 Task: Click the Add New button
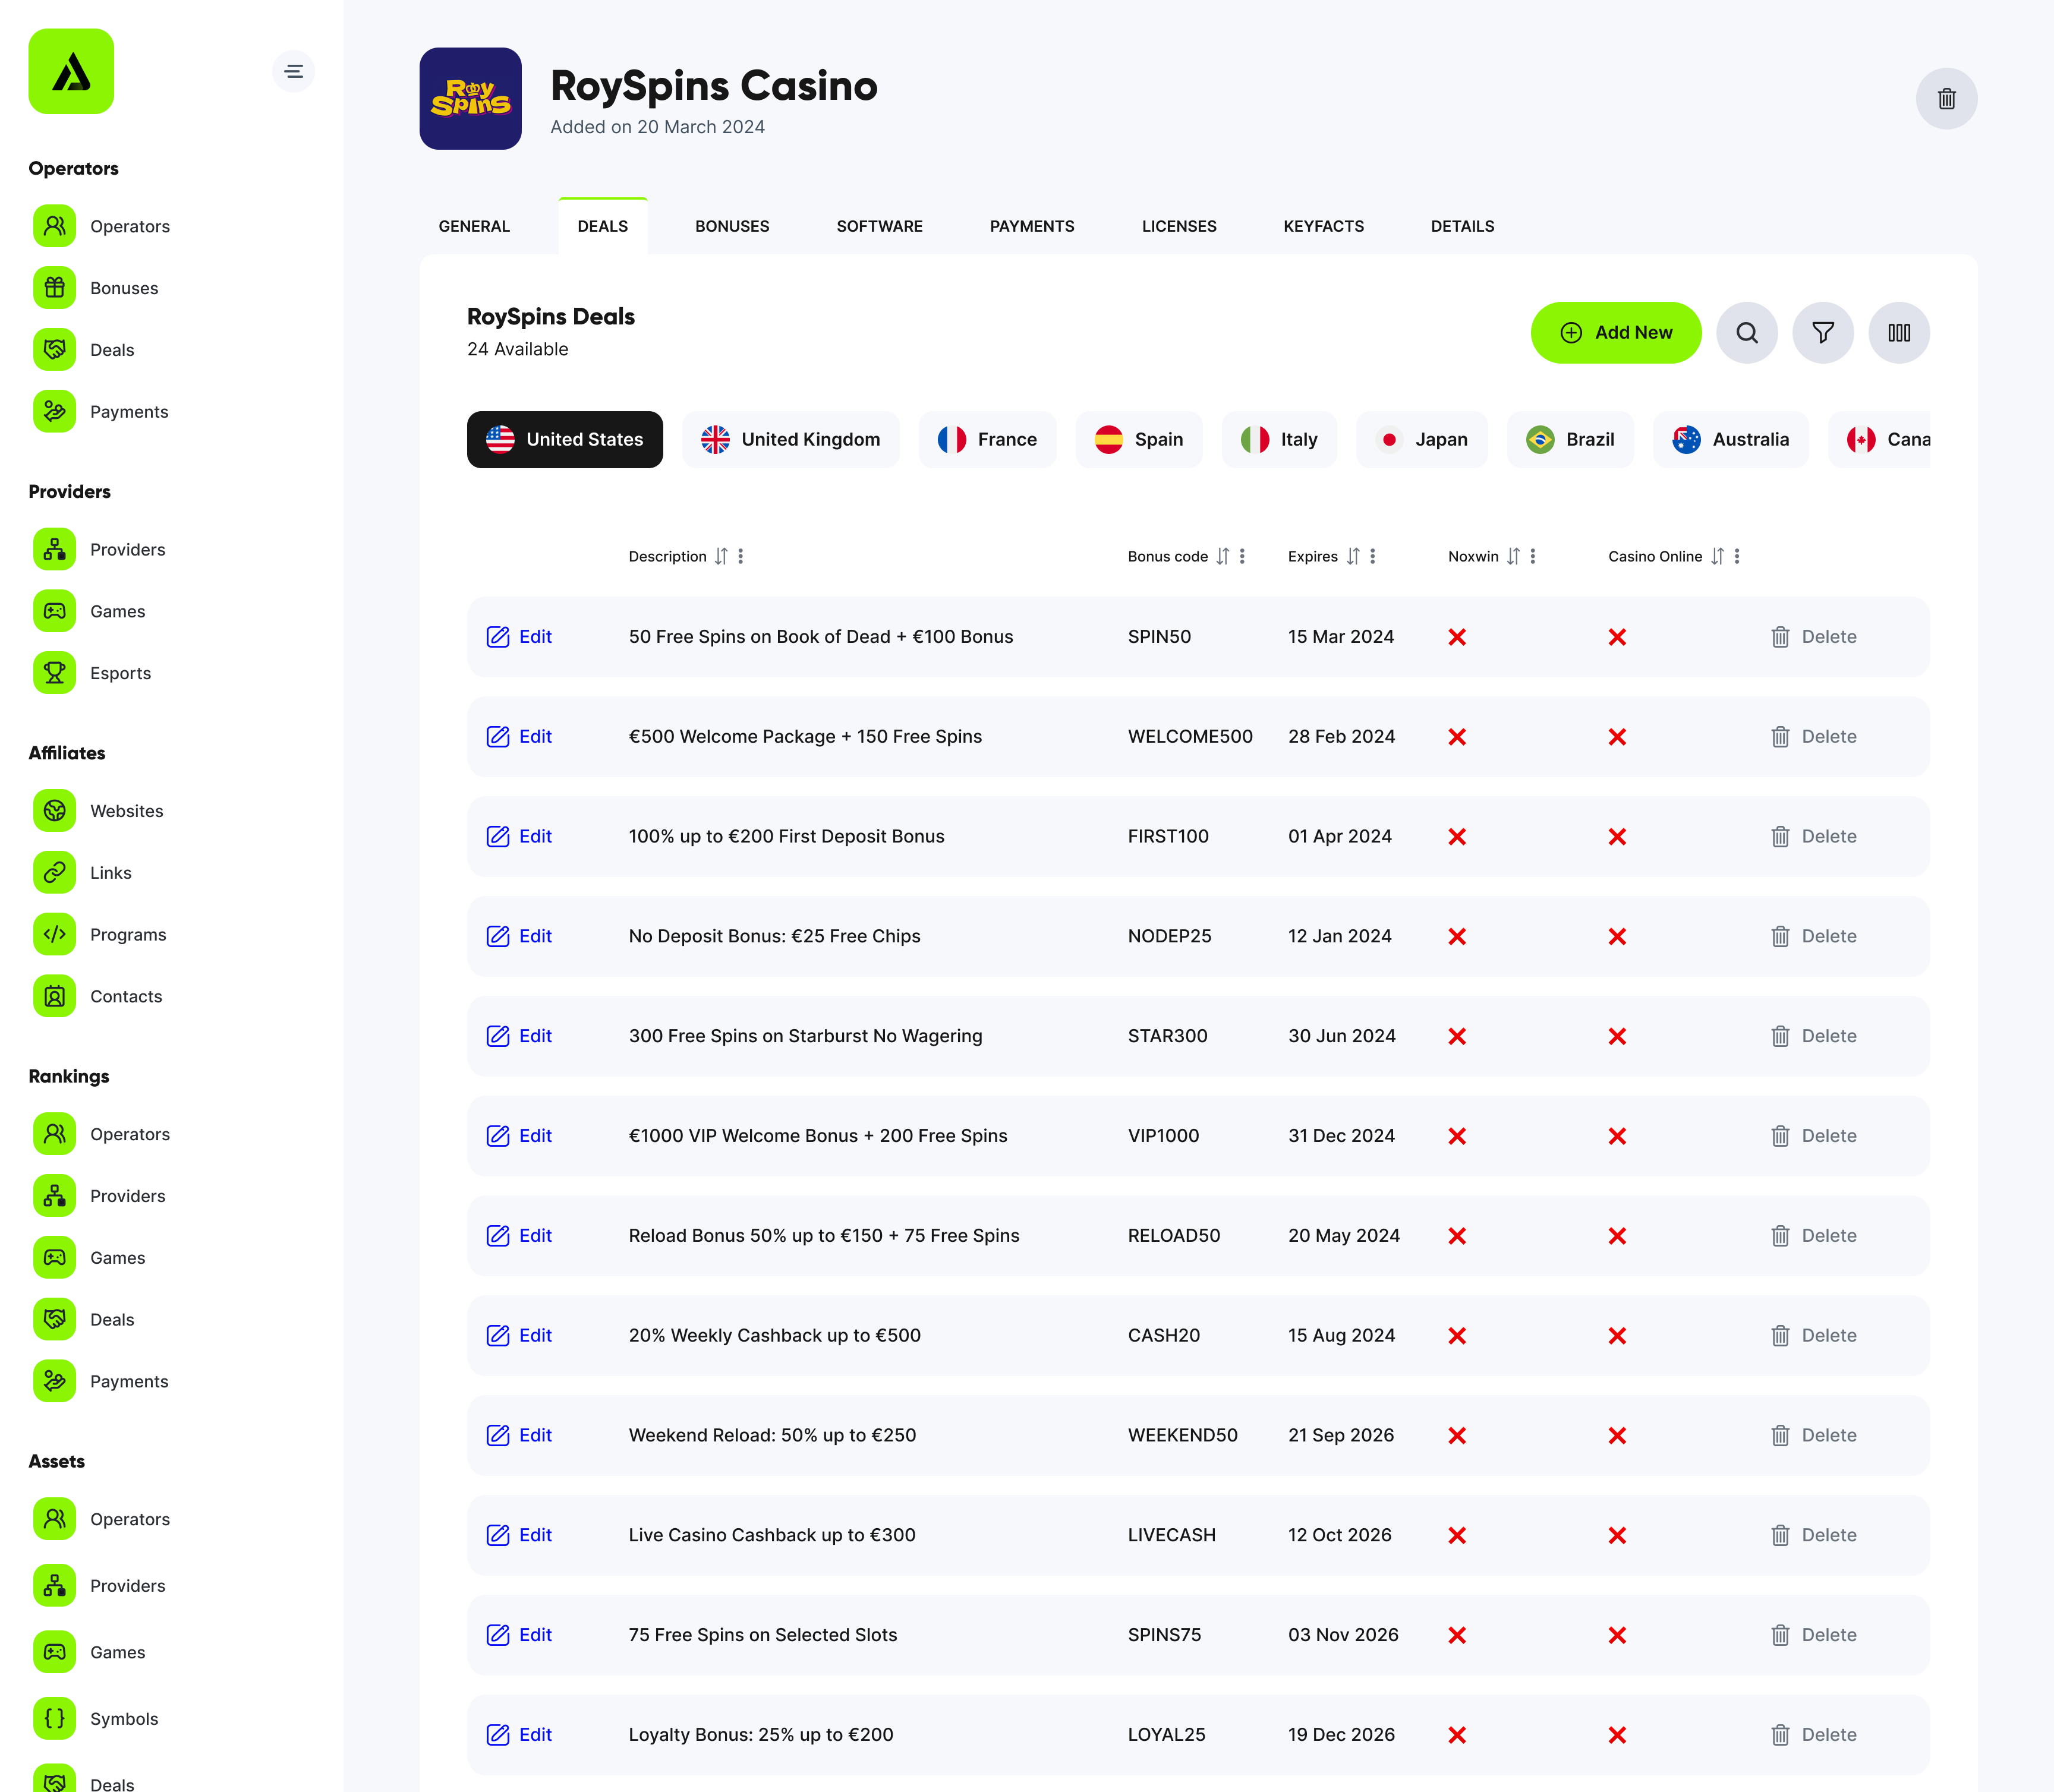click(1615, 332)
